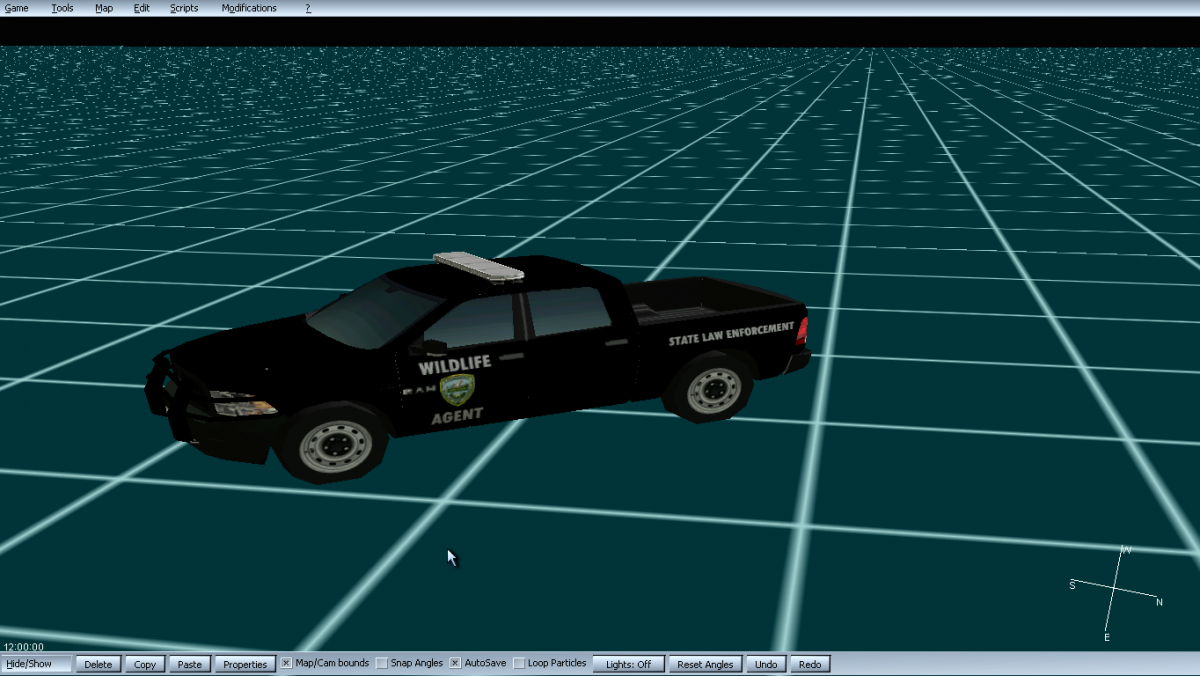Click the compass orientation indicator
The width and height of the screenshot is (1200, 676).
pos(1115,594)
